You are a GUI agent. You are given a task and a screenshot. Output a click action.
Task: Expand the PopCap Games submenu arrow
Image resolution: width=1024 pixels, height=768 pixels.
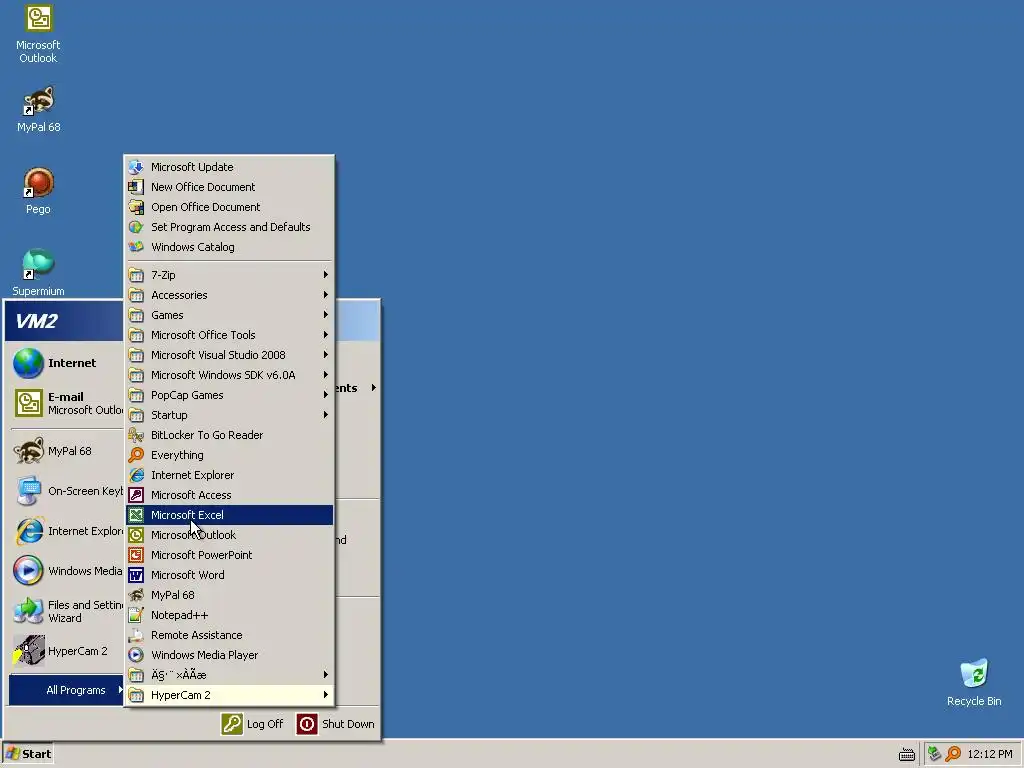[x=325, y=395]
